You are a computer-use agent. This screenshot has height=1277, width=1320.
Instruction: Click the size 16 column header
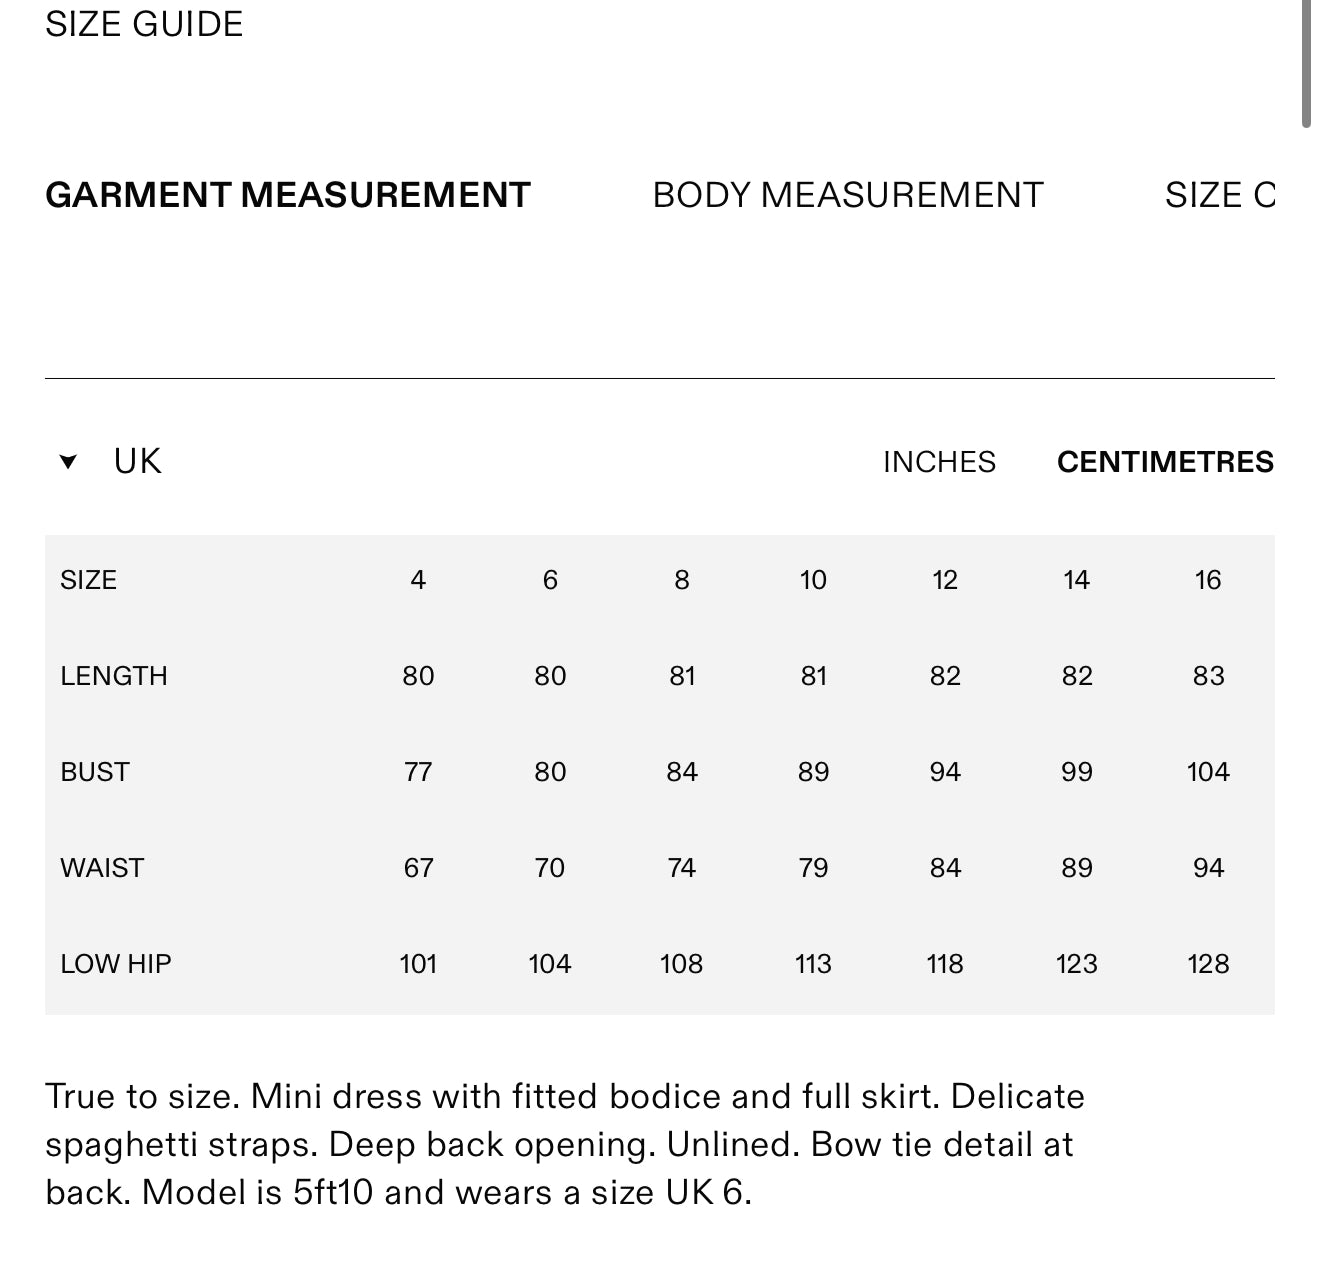point(1208,580)
